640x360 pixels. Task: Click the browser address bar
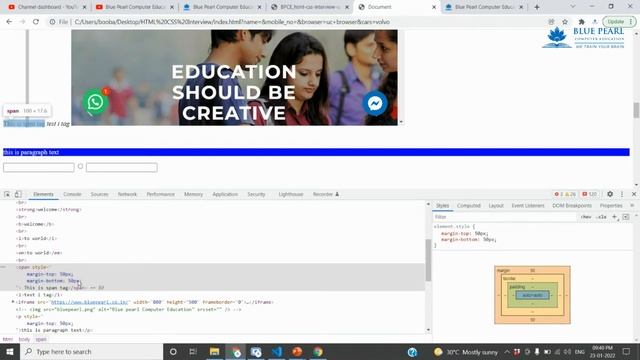[302, 22]
